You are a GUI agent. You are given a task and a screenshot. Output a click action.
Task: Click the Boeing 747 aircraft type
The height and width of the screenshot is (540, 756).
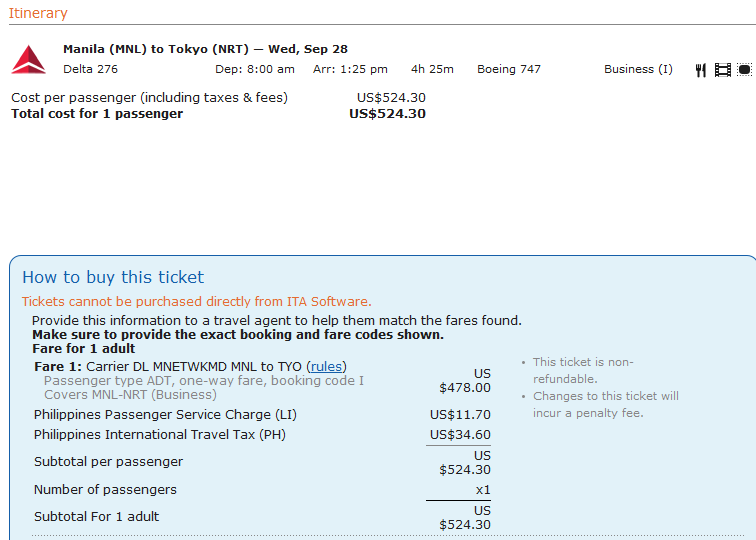(509, 69)
